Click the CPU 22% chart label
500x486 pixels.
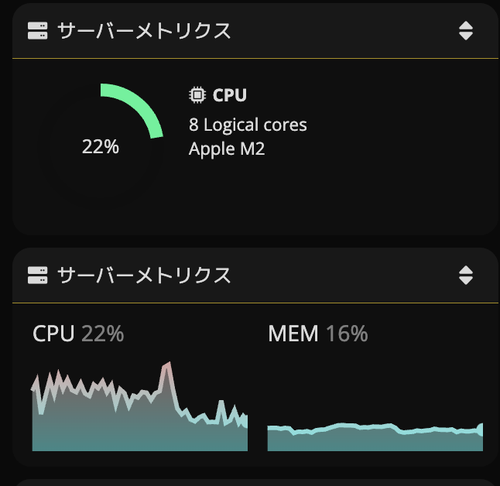coord(78,333)
